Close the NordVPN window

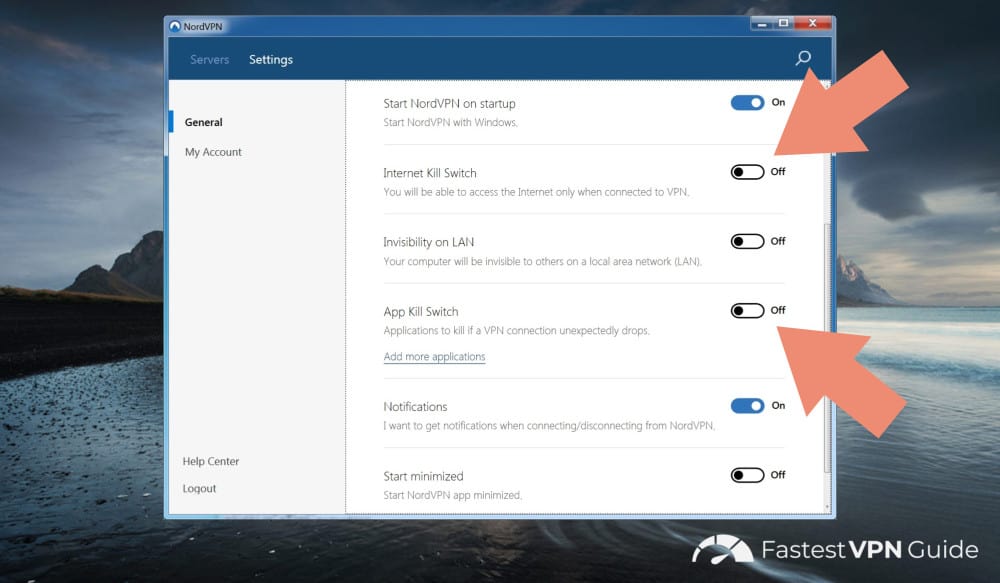coord(812,24)
